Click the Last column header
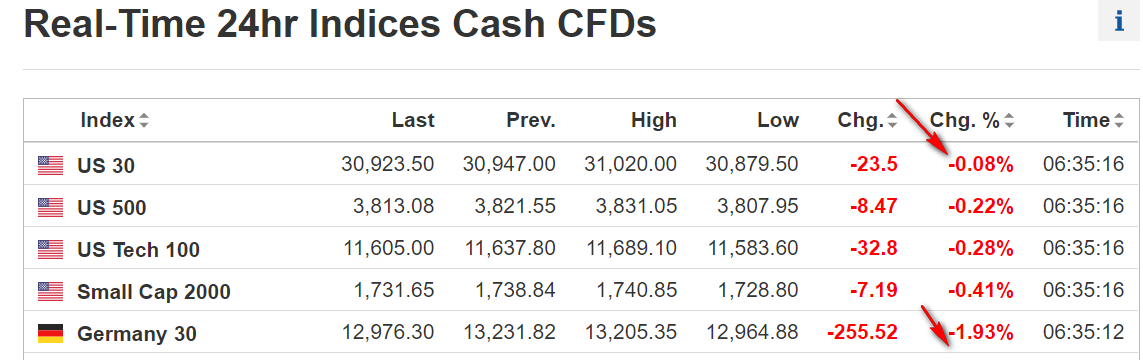Viewport: 1143px width, 360px height. pos(413,120)
